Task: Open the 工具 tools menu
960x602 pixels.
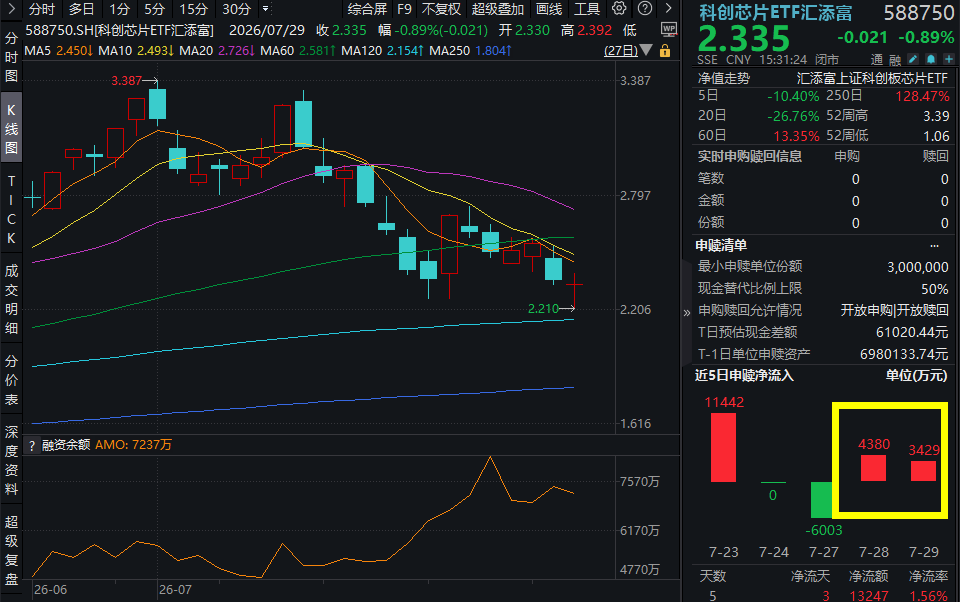Action: point(587,9)
